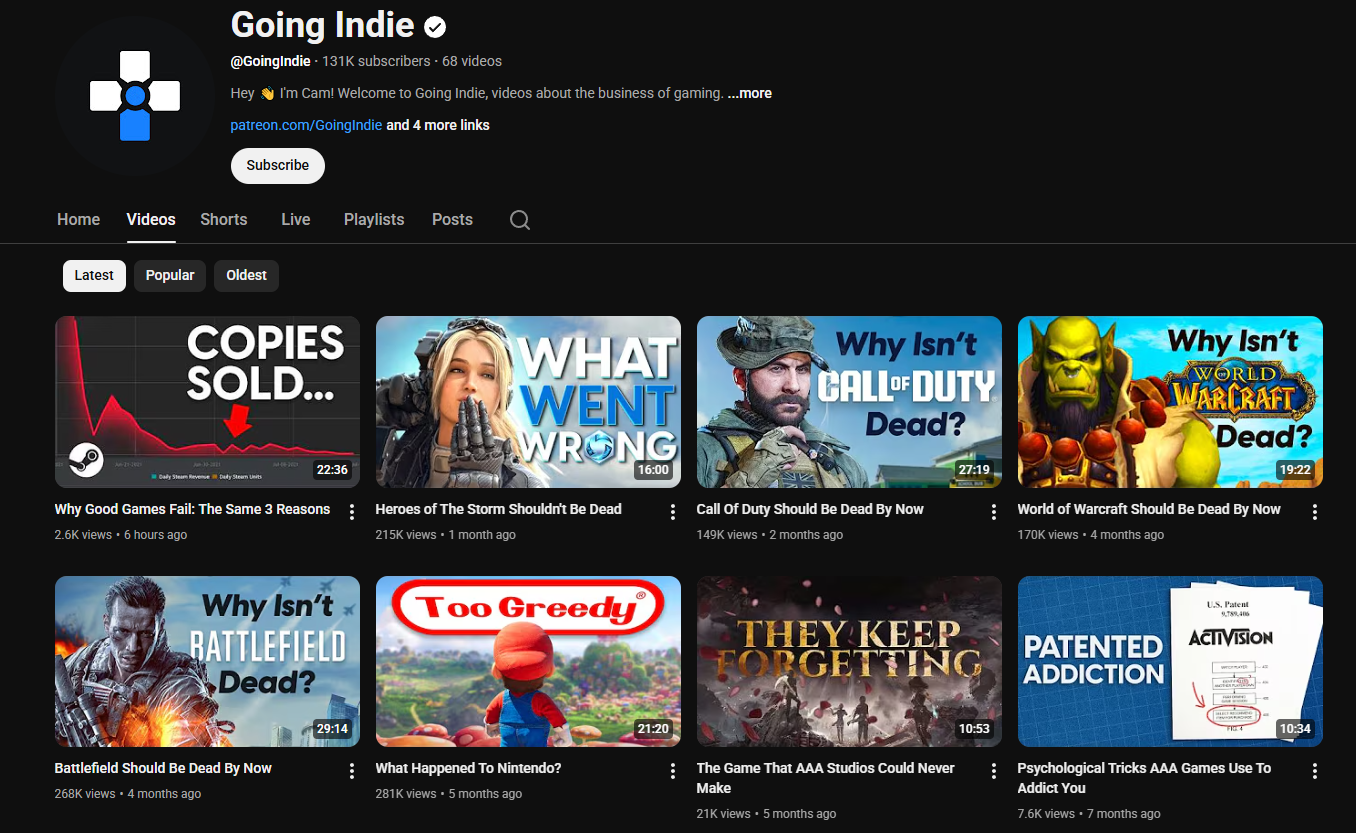Viewport: 1356px width, 833px height.
Task: Click the 'PATENTED ADDICTION' video thumbnail
Action: [1170, 661]
